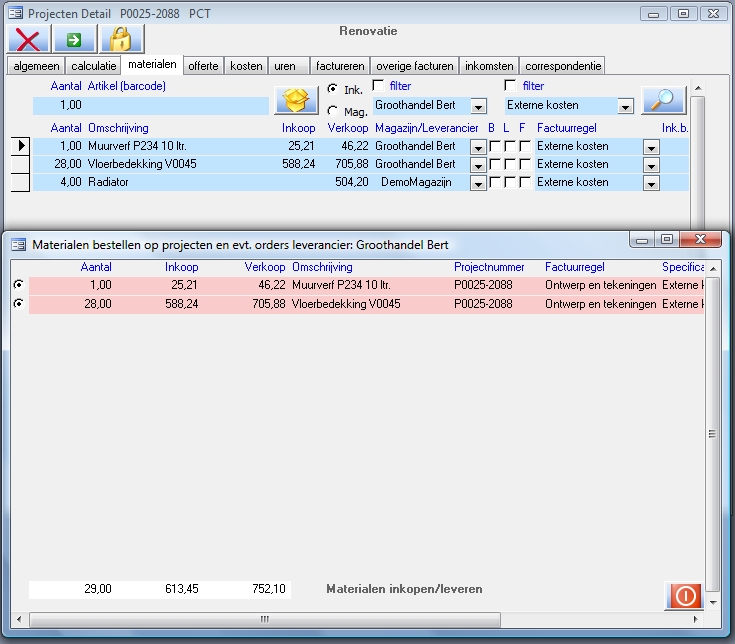
Task: Open Externe kosten filter dropdown at top
Action: 625,106
